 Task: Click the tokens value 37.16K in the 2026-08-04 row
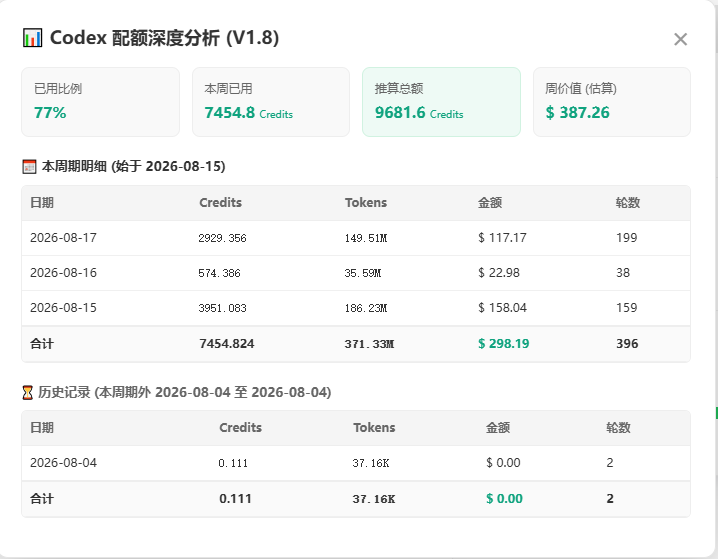pyautogui.click(x=370, y=463)
